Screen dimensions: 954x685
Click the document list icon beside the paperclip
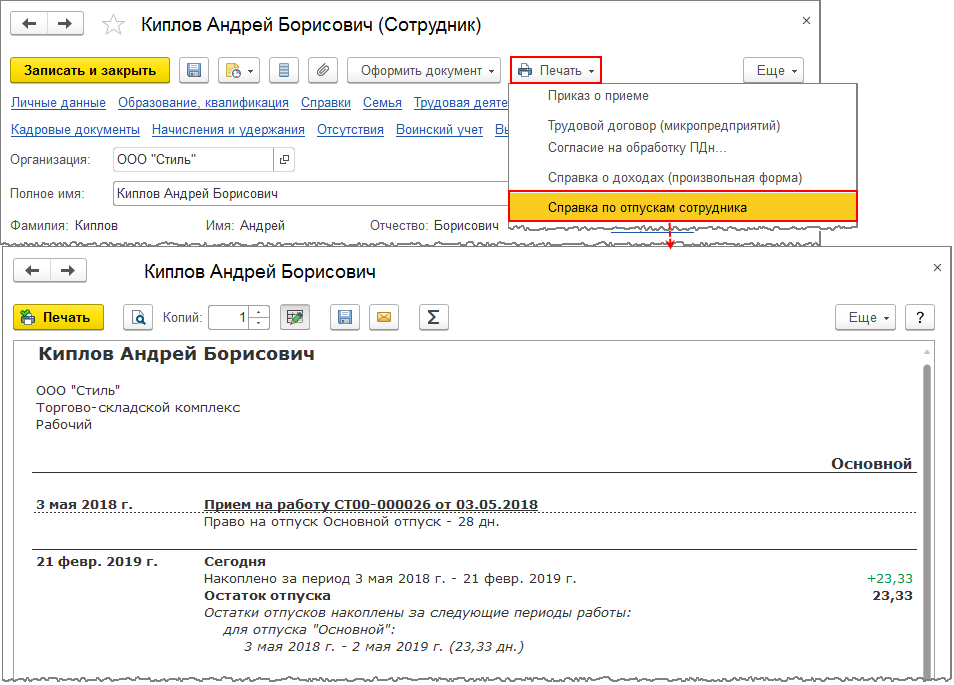pyautogui.click(x=284, y=71)
